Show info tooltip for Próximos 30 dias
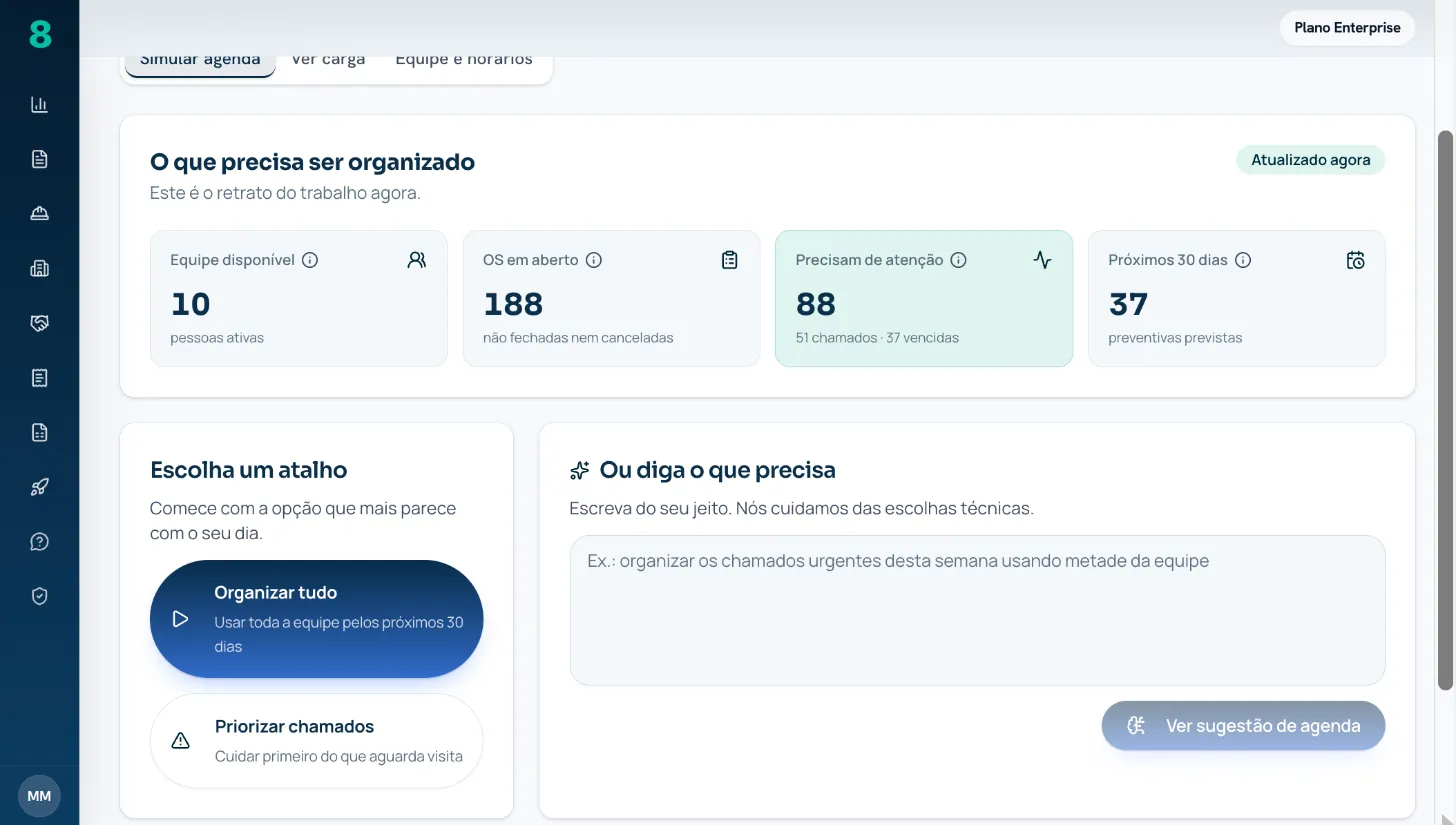 (x=1243, y=260)
